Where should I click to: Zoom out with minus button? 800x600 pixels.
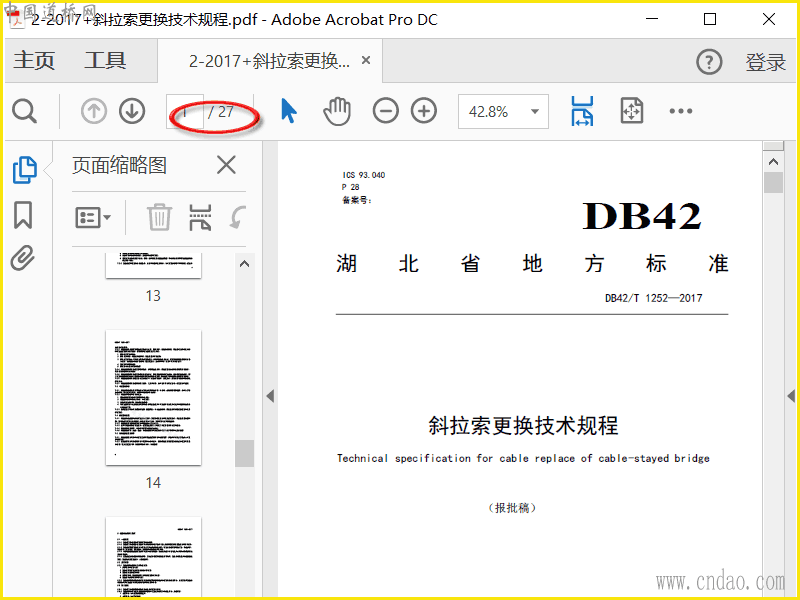(386, 111)
